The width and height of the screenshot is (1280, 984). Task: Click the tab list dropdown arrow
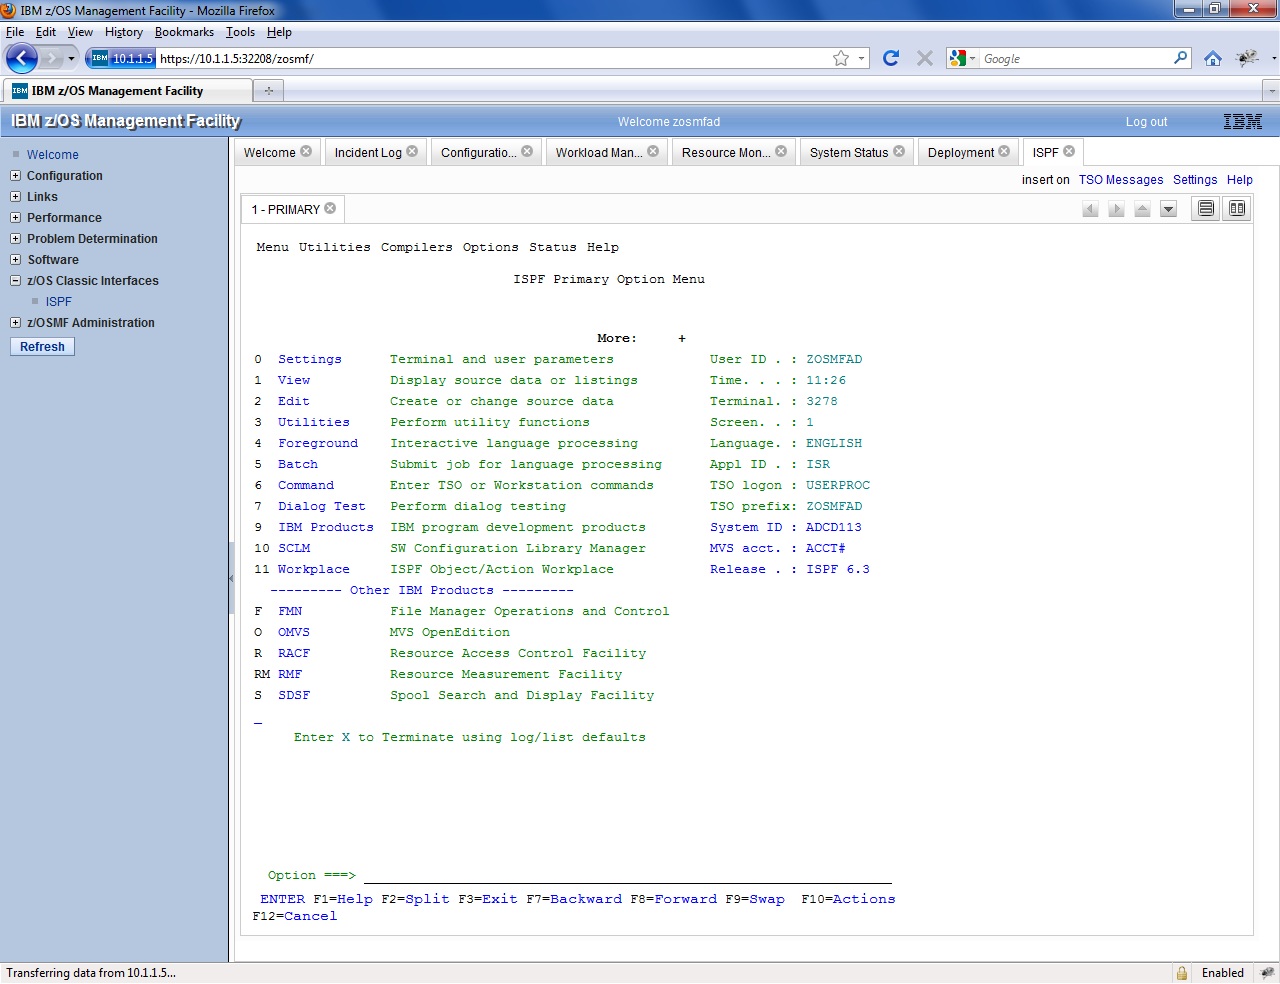click(1271, 90)
